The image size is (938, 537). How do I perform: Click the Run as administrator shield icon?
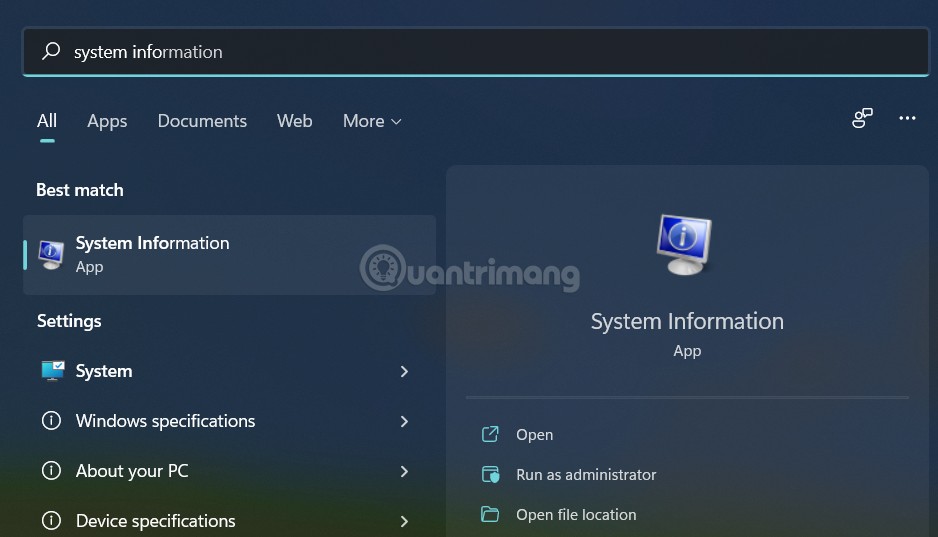click(491, 474)
